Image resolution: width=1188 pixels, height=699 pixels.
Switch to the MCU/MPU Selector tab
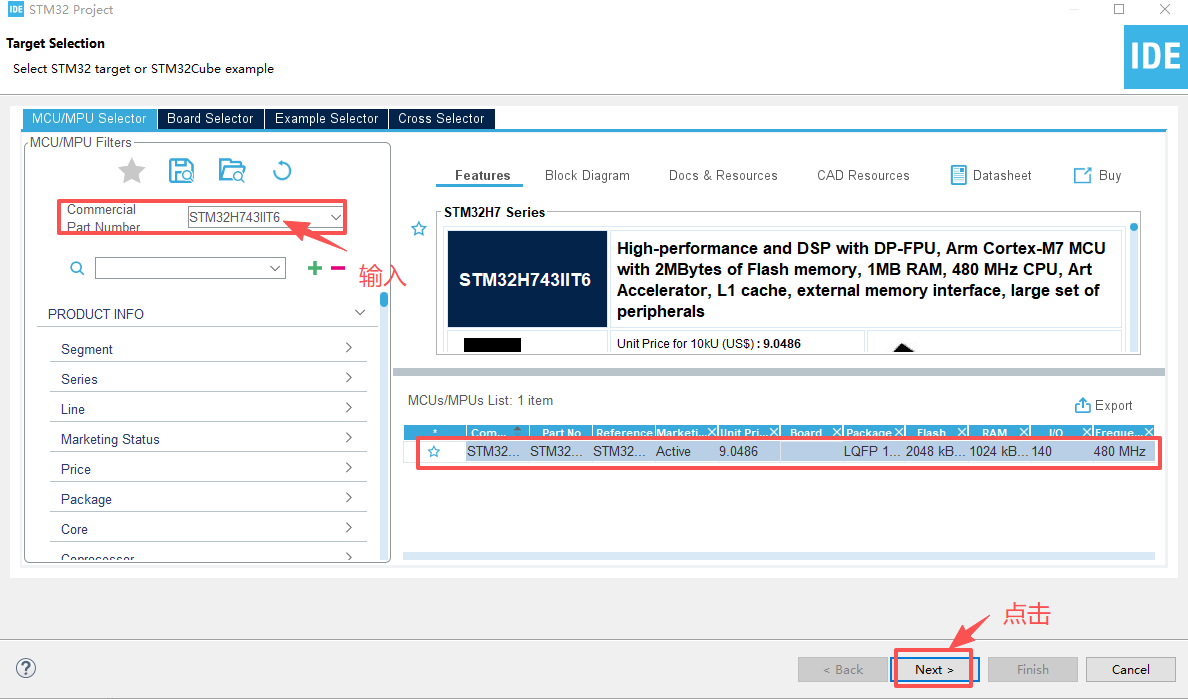(89, 119)
